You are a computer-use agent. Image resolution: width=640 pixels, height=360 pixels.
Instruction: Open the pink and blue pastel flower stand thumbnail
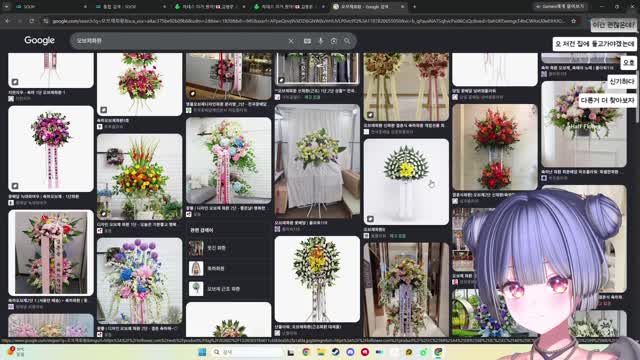[x=229, y=160]
